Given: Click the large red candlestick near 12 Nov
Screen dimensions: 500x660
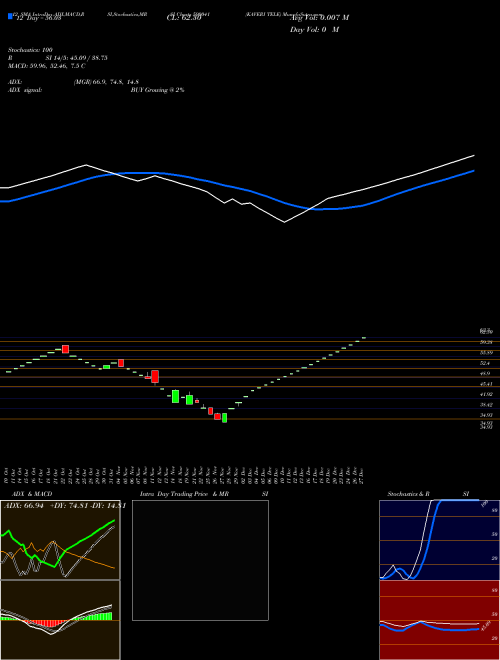Looking at the screenshot, I should [x=155, y=377].
